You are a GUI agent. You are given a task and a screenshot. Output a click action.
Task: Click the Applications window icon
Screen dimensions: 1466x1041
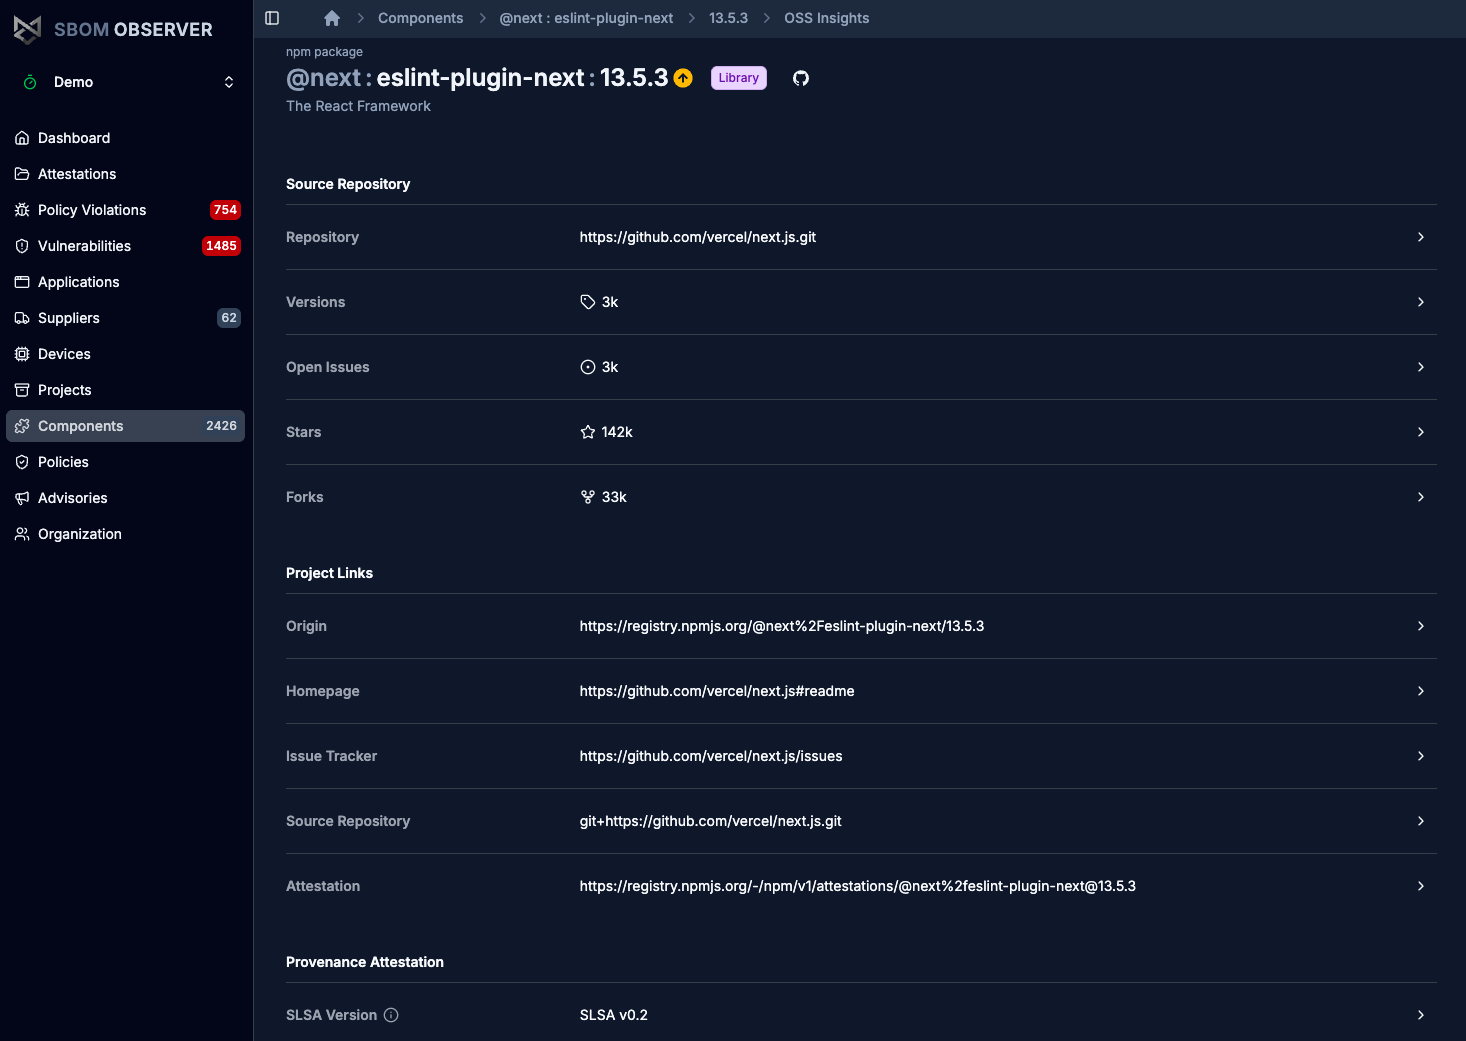(22, 282)
